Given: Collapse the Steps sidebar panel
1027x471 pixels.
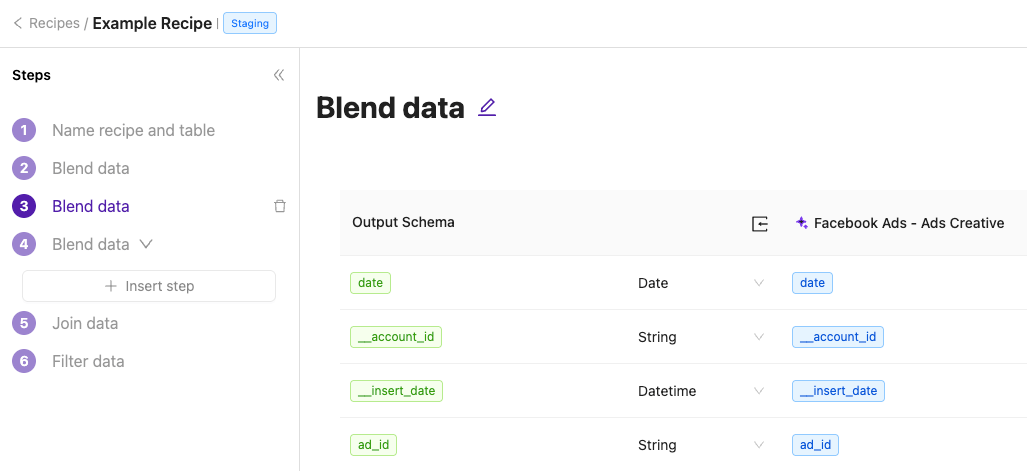Looking at the screenshot, I should pyautogui.click(x=279, y=75).
